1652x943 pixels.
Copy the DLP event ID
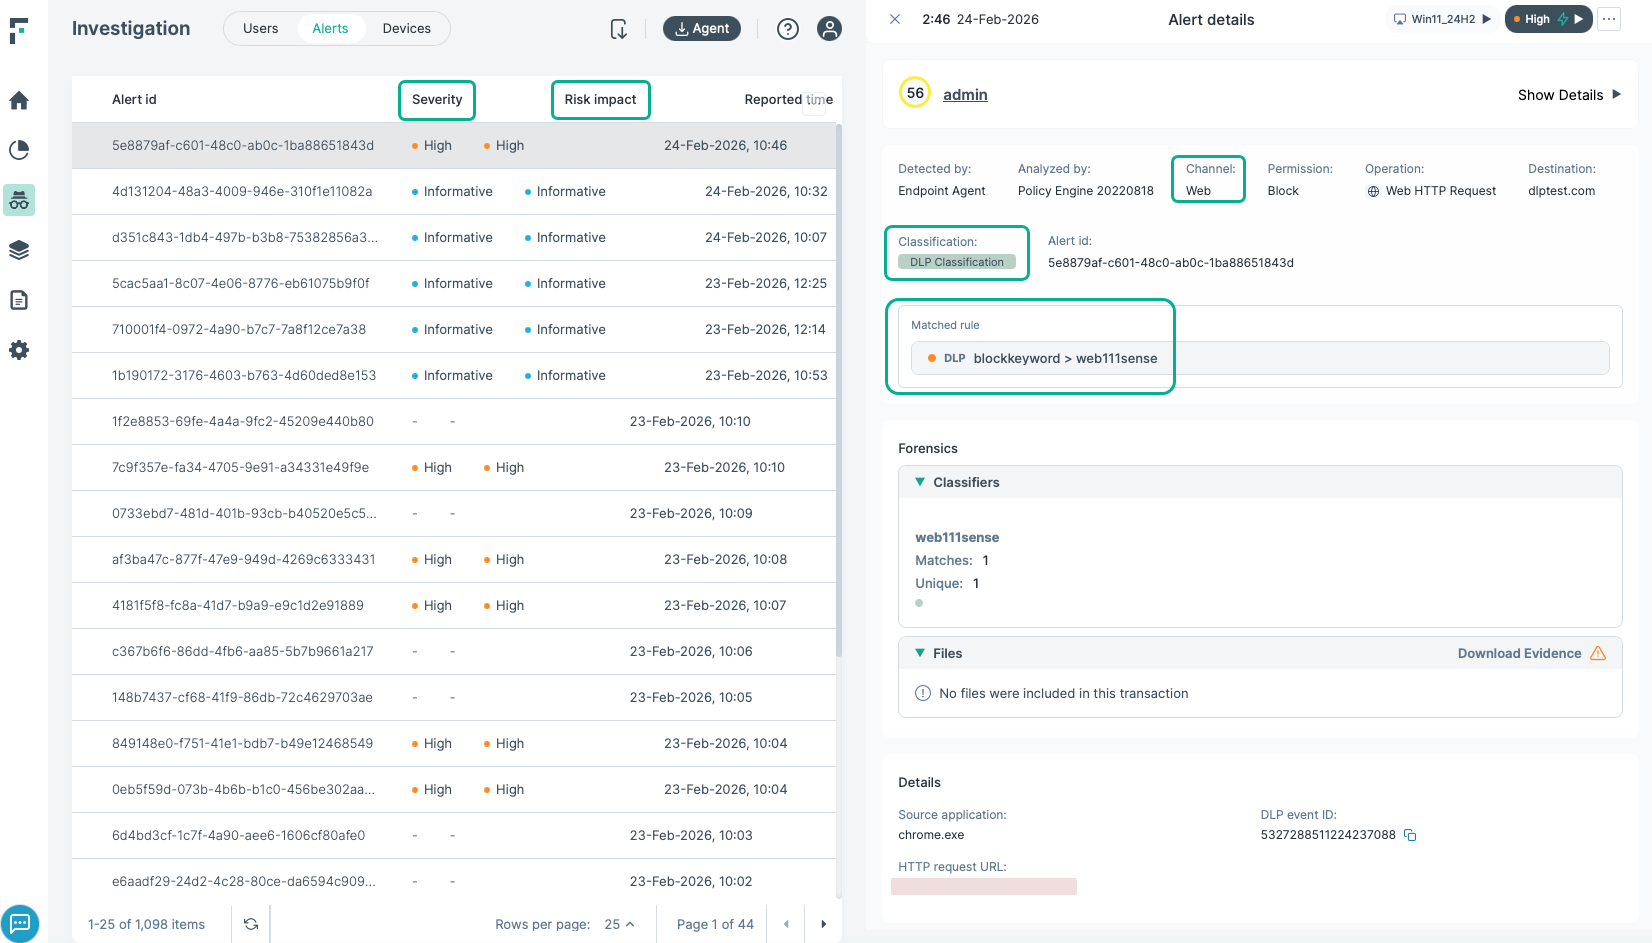click(1410, 835)
